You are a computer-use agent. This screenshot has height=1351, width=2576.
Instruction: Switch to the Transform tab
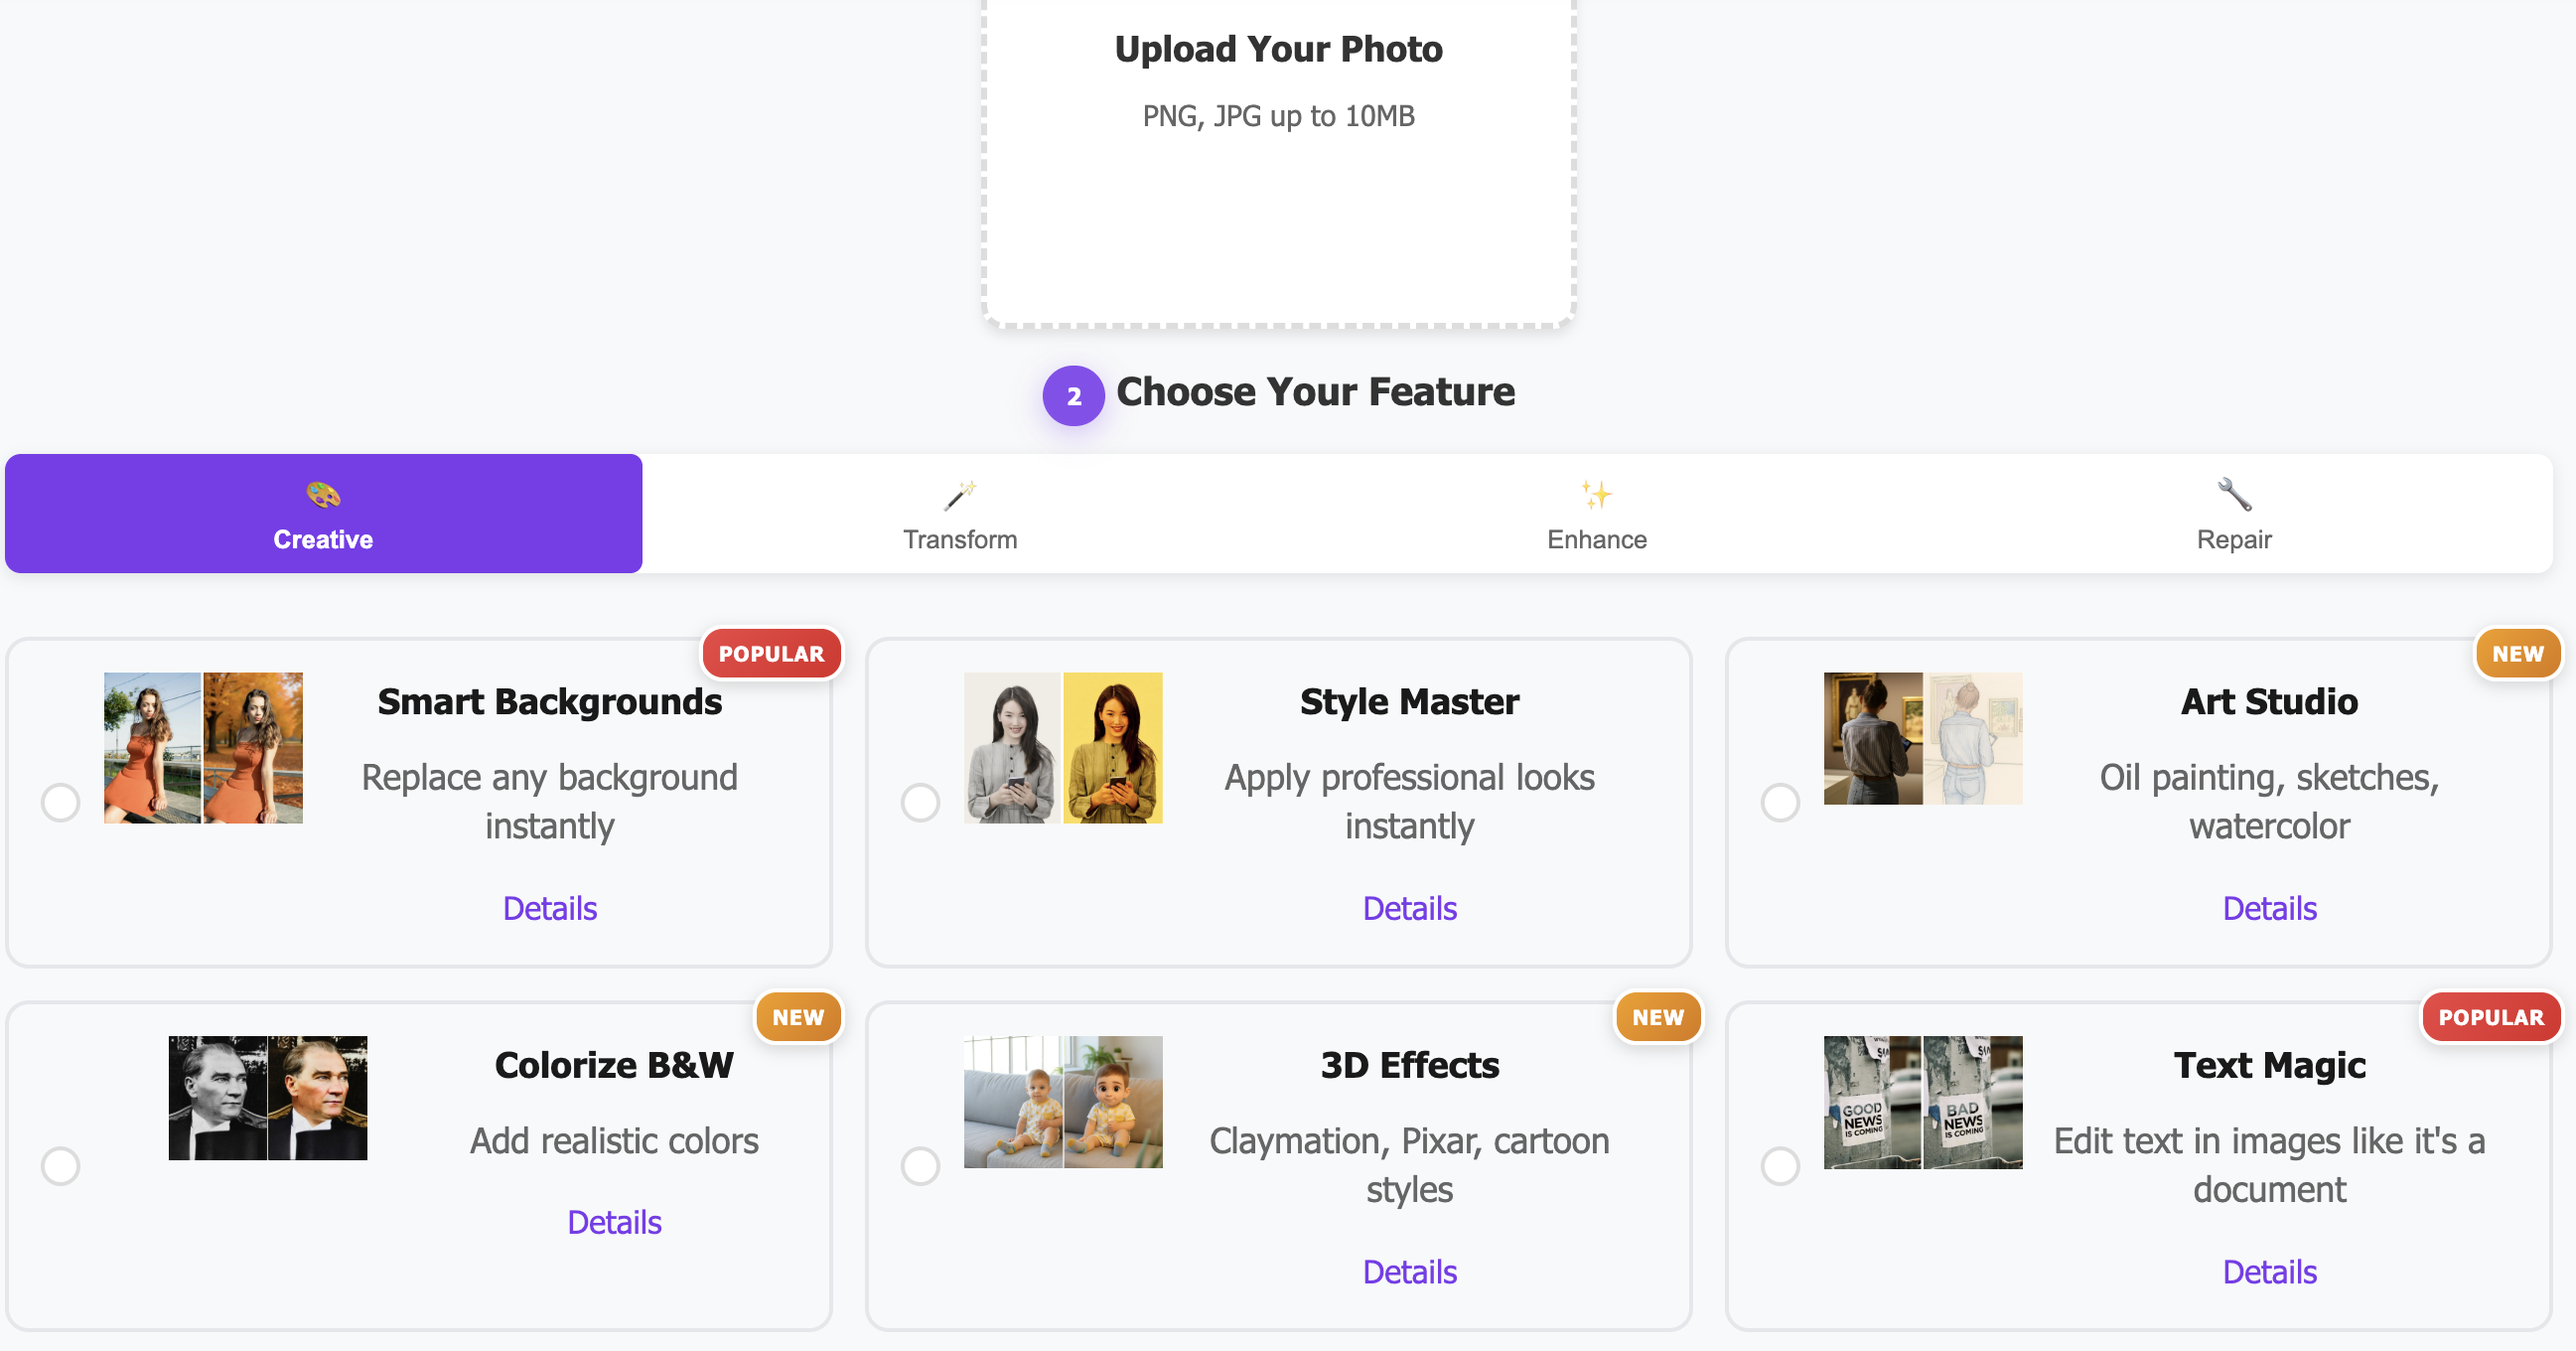(960, 514)
